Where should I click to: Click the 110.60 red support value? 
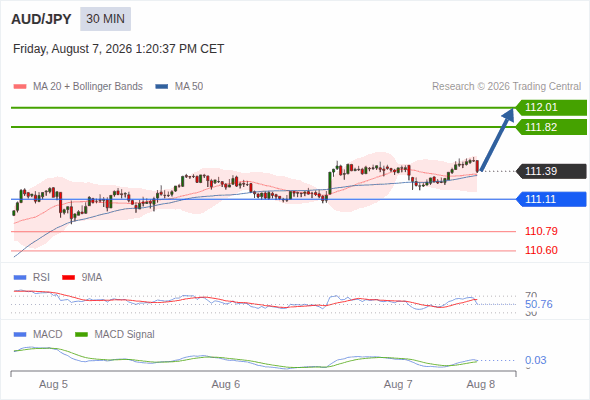pyautogui.click(x=541, y=250)
